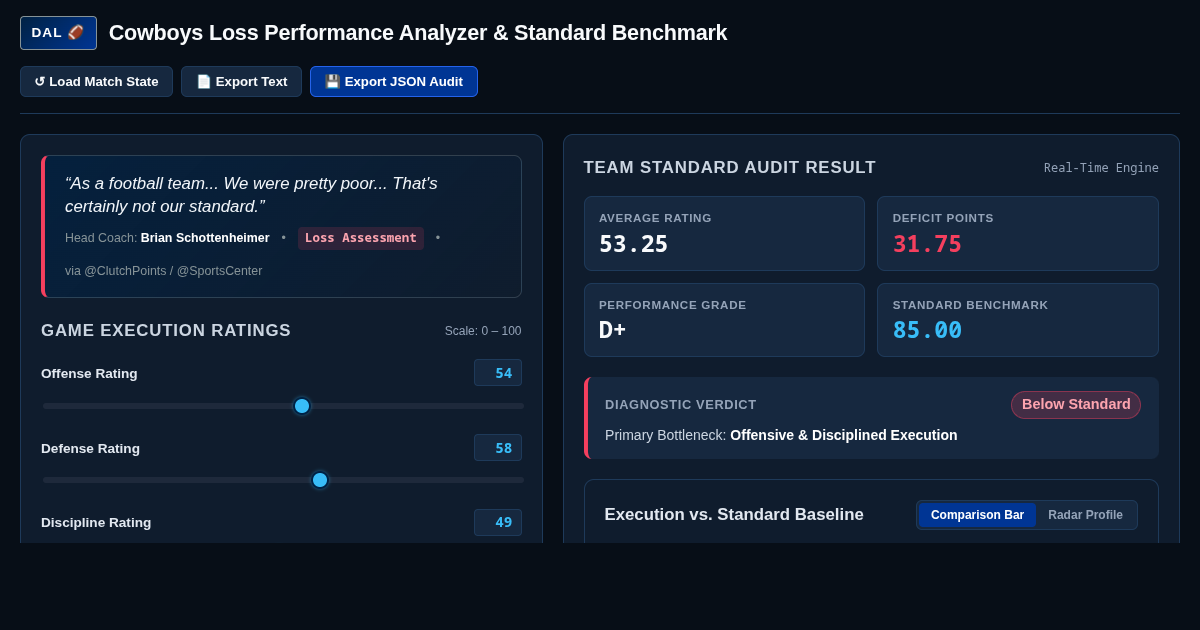The image size is (1200, 630).
Task: Select the Standard Benchmark value 85.00
Action: point(927,330)
